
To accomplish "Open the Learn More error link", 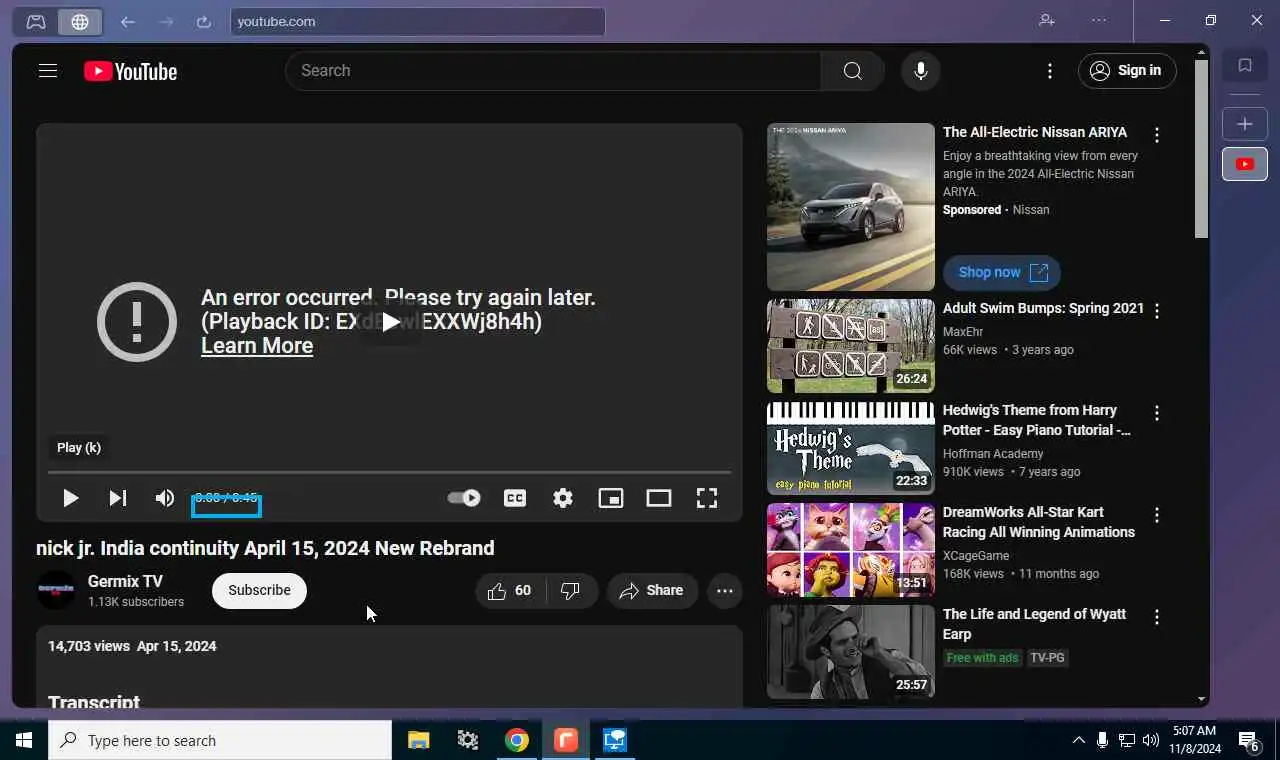I will (257, 346).
